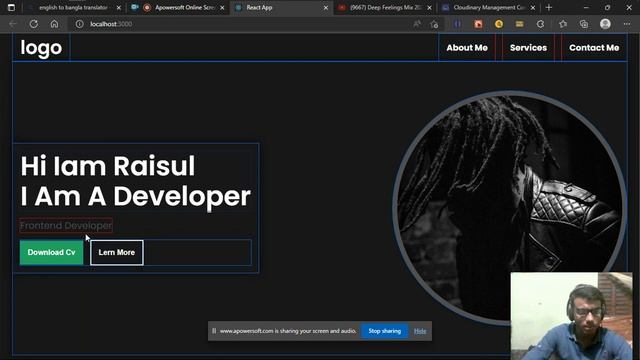
Task: Click the circular profile photo
Action: point(509,207)
